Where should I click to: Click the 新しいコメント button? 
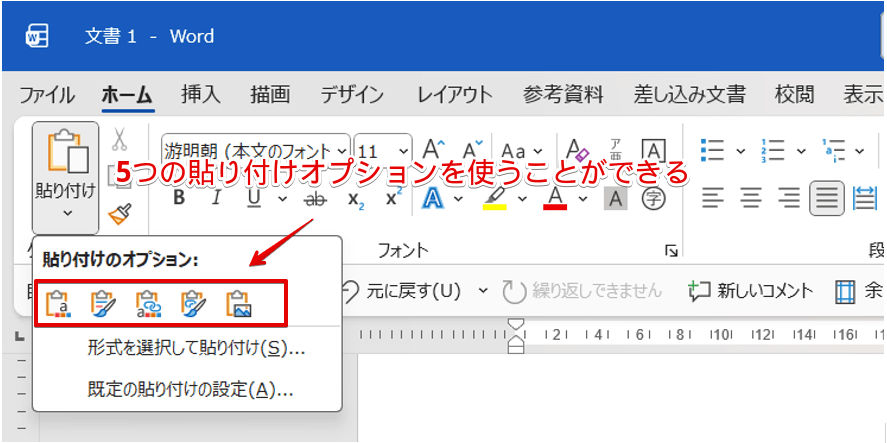click(x=750, y=291)
